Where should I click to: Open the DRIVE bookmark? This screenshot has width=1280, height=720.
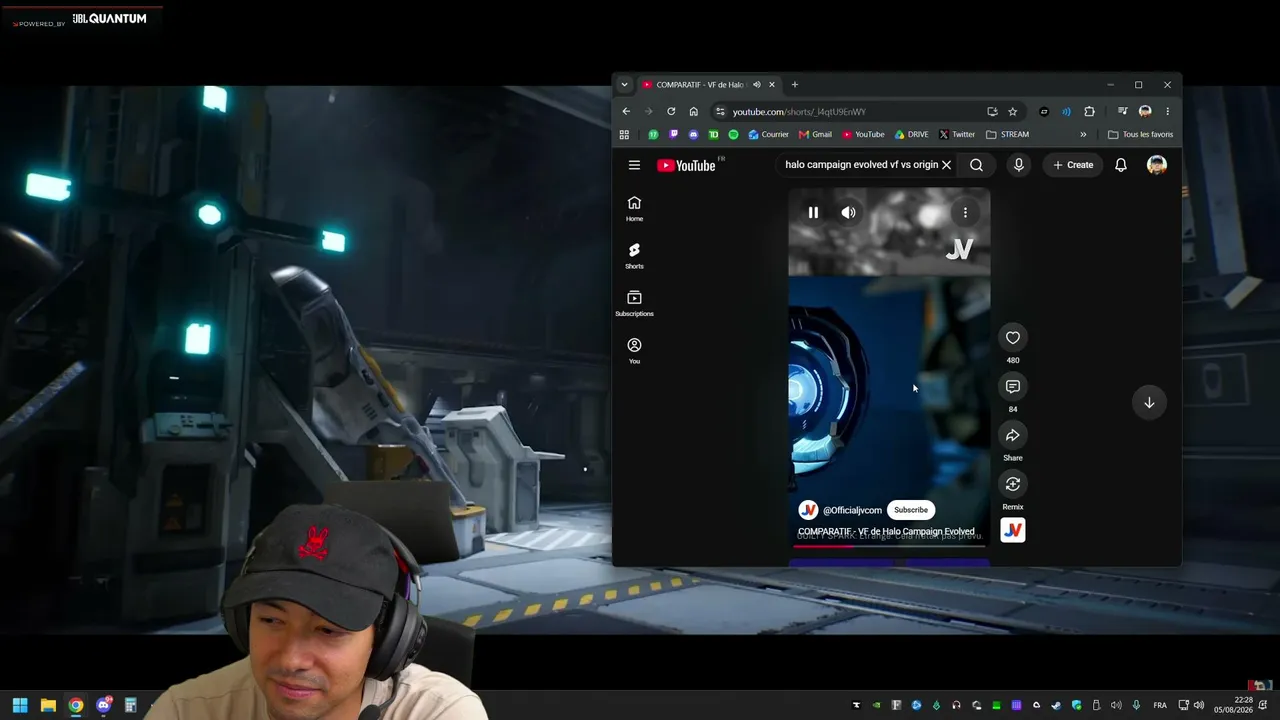pos(912,135)
